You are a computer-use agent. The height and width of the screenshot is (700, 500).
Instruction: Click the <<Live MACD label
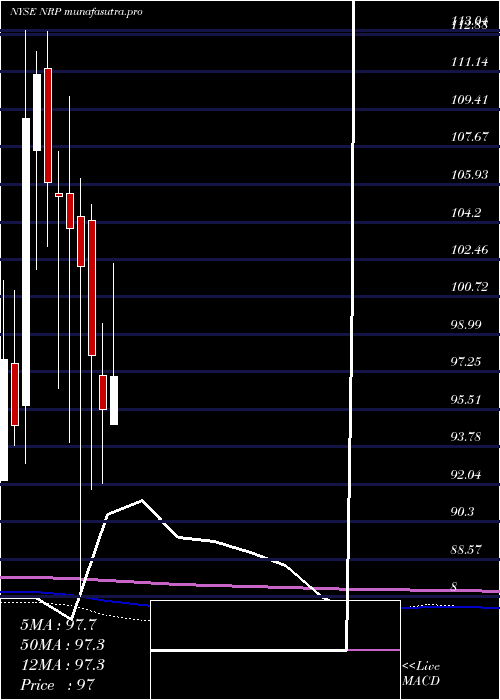click(x=421, y=674)
